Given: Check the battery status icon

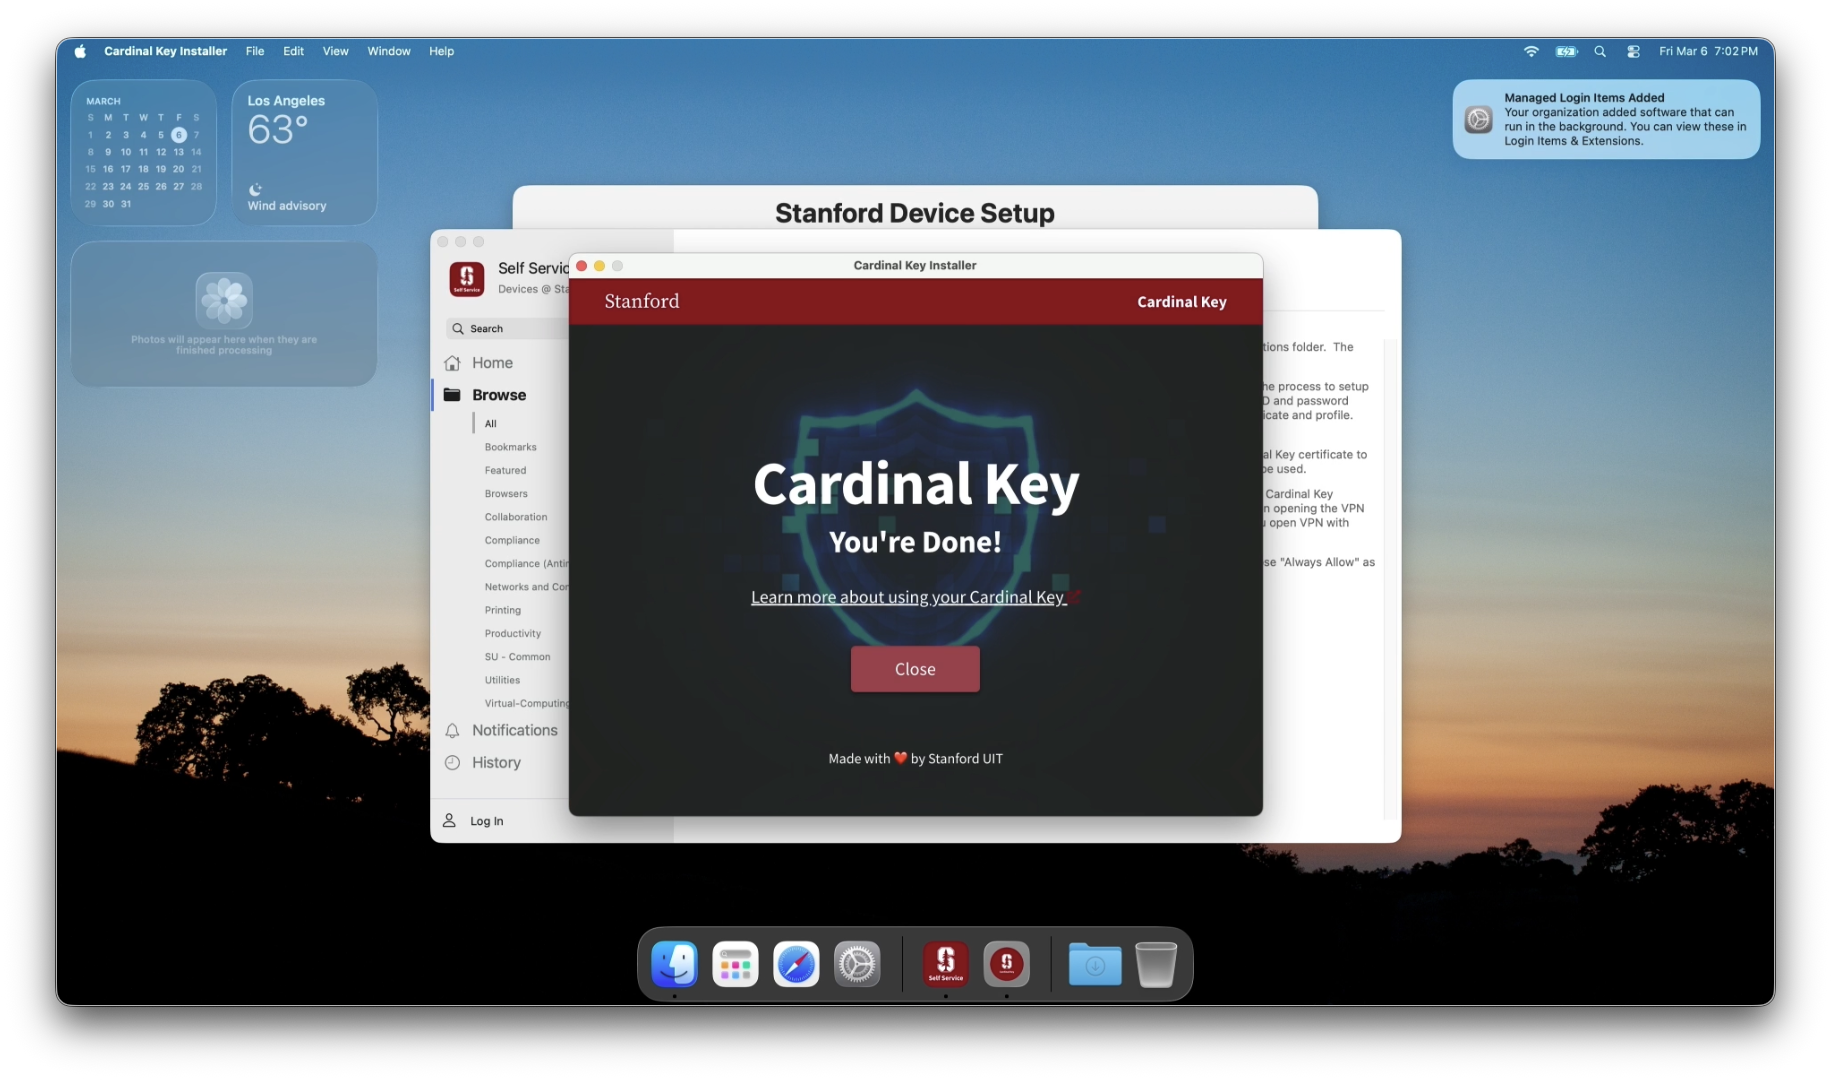Looking at the screenshot, I should (x=1565, y=51).
